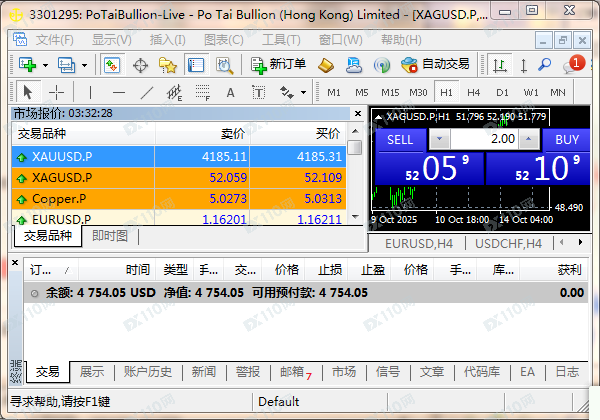The height and width of the screenshot is (420, 600).
Task: Open the Navigator star folder icon
Action: point(167,64)
